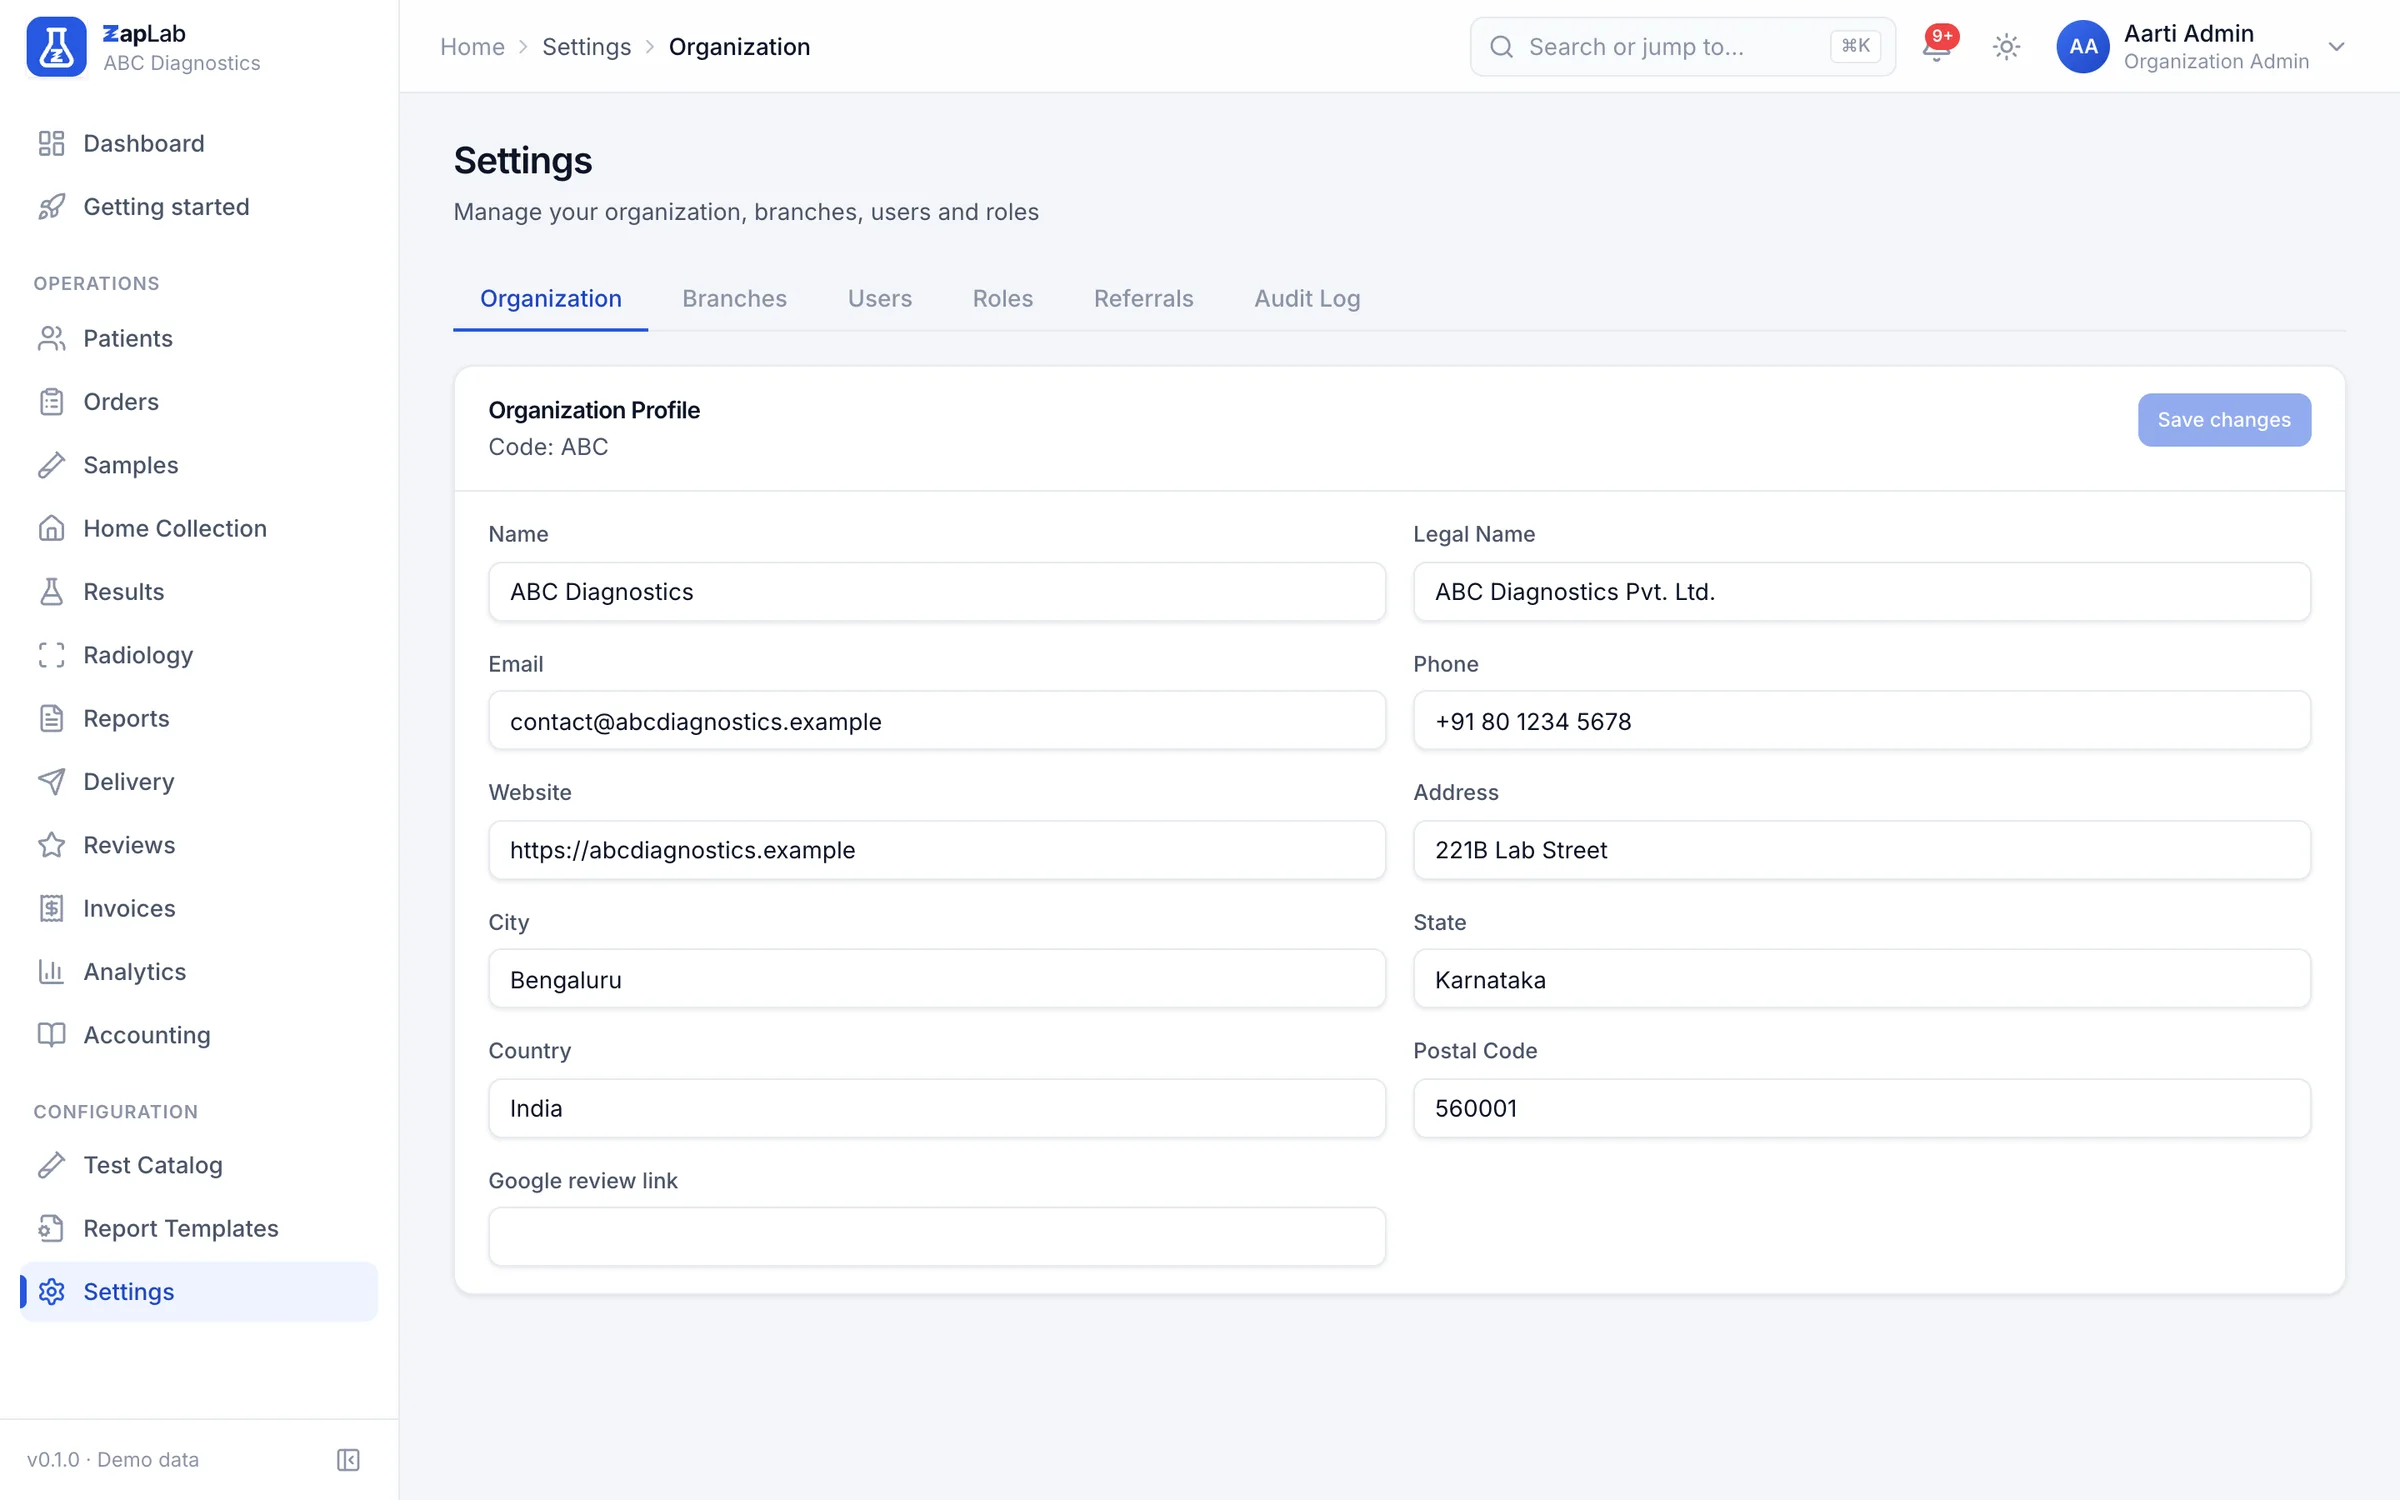Open Home Collection in sidebar
This screenshot has height=1500, width=2400.
(199, 528)
